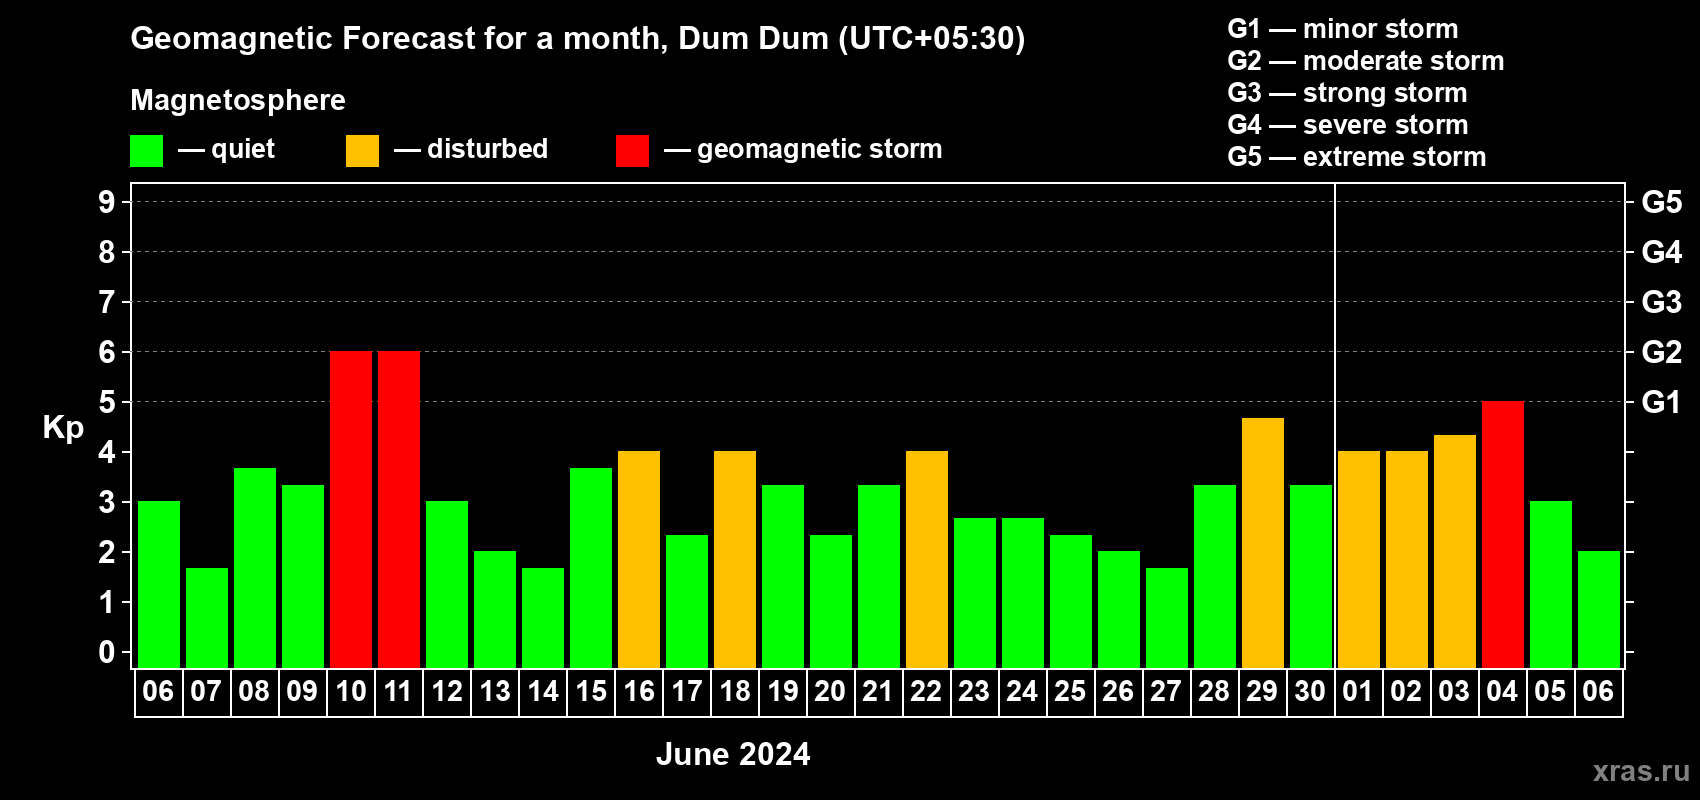Select the red bar for June 11
Screen dimensions: 1700x800
[399, 510]
